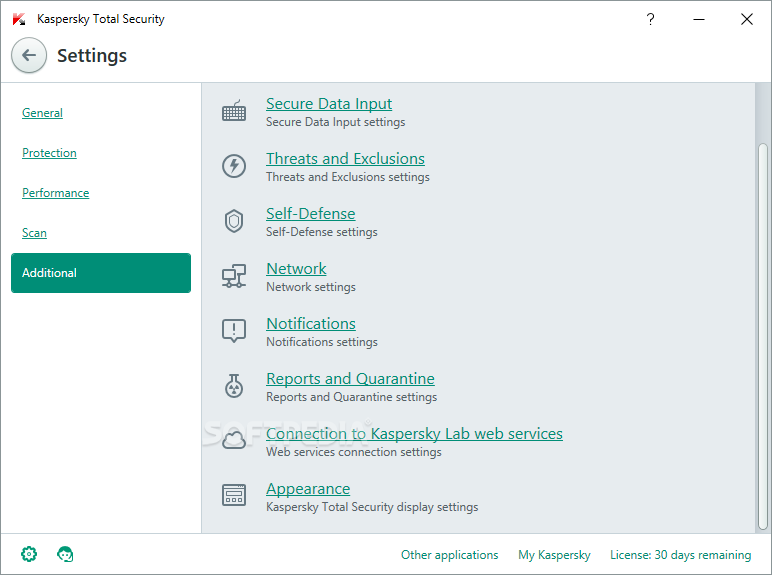Open the Secure Data Input link
772x575 pixels.
click(329, 104)
